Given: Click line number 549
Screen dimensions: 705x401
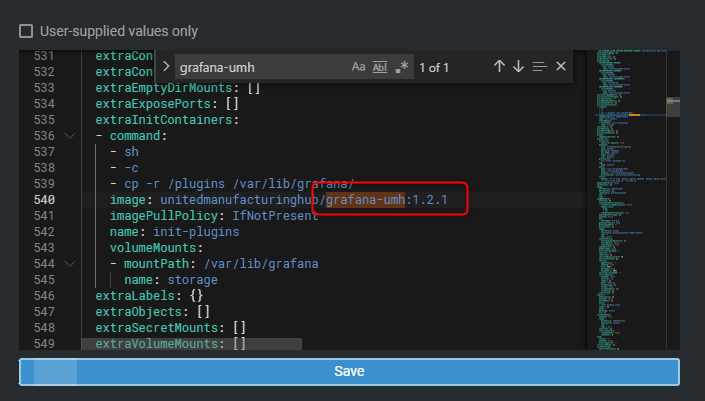Looking at the screenshot, I should [45, 344].
